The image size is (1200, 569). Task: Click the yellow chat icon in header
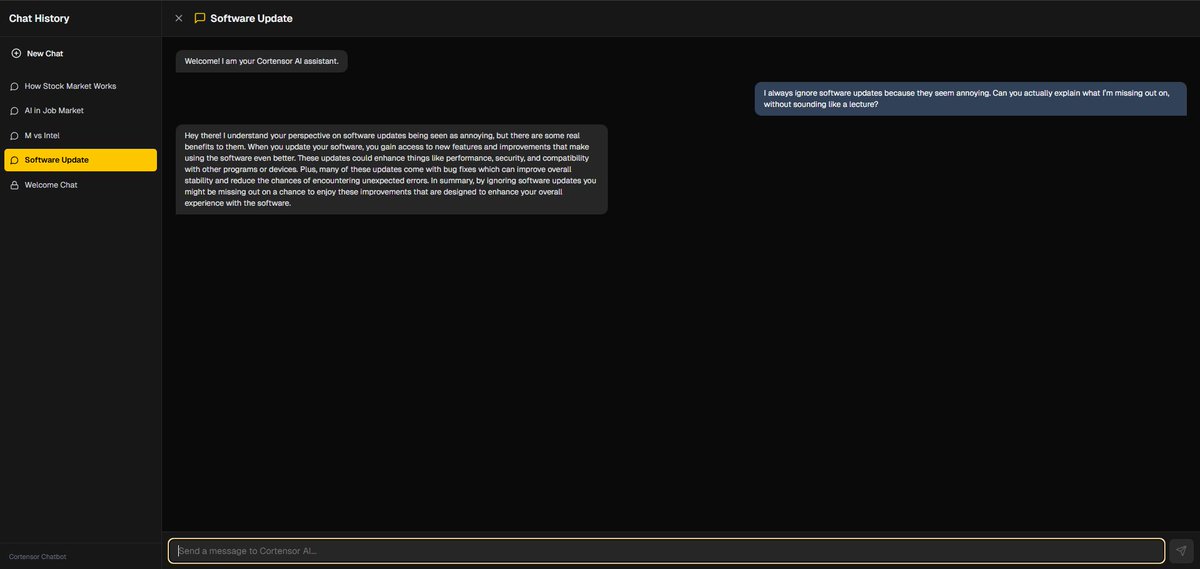200,18
